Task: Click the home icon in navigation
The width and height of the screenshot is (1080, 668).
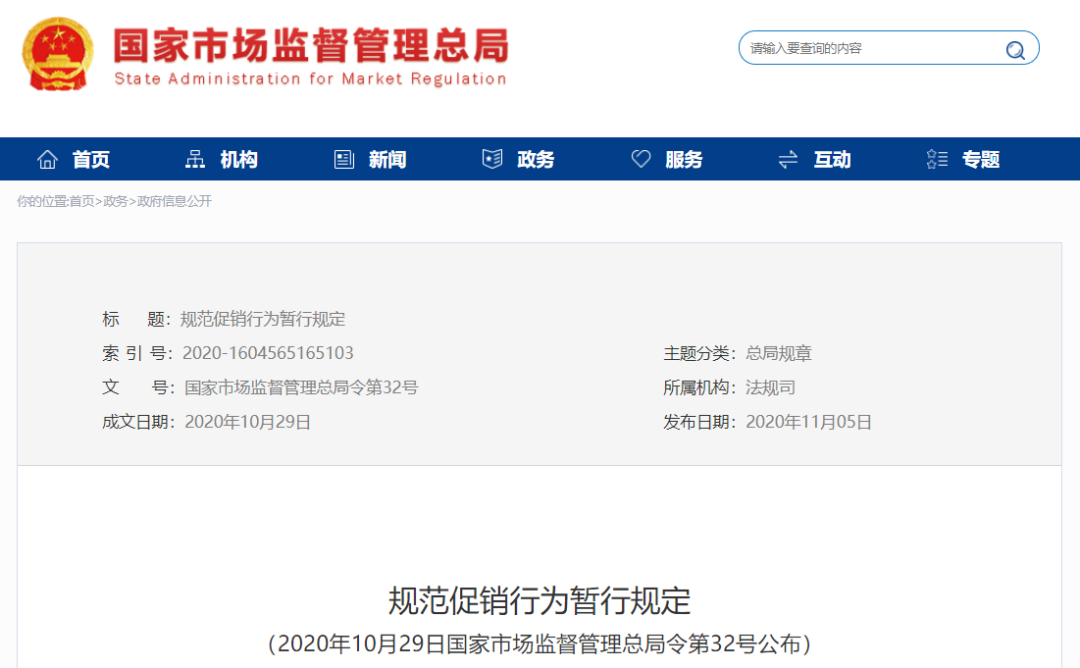Action: (x=47, y=159)
